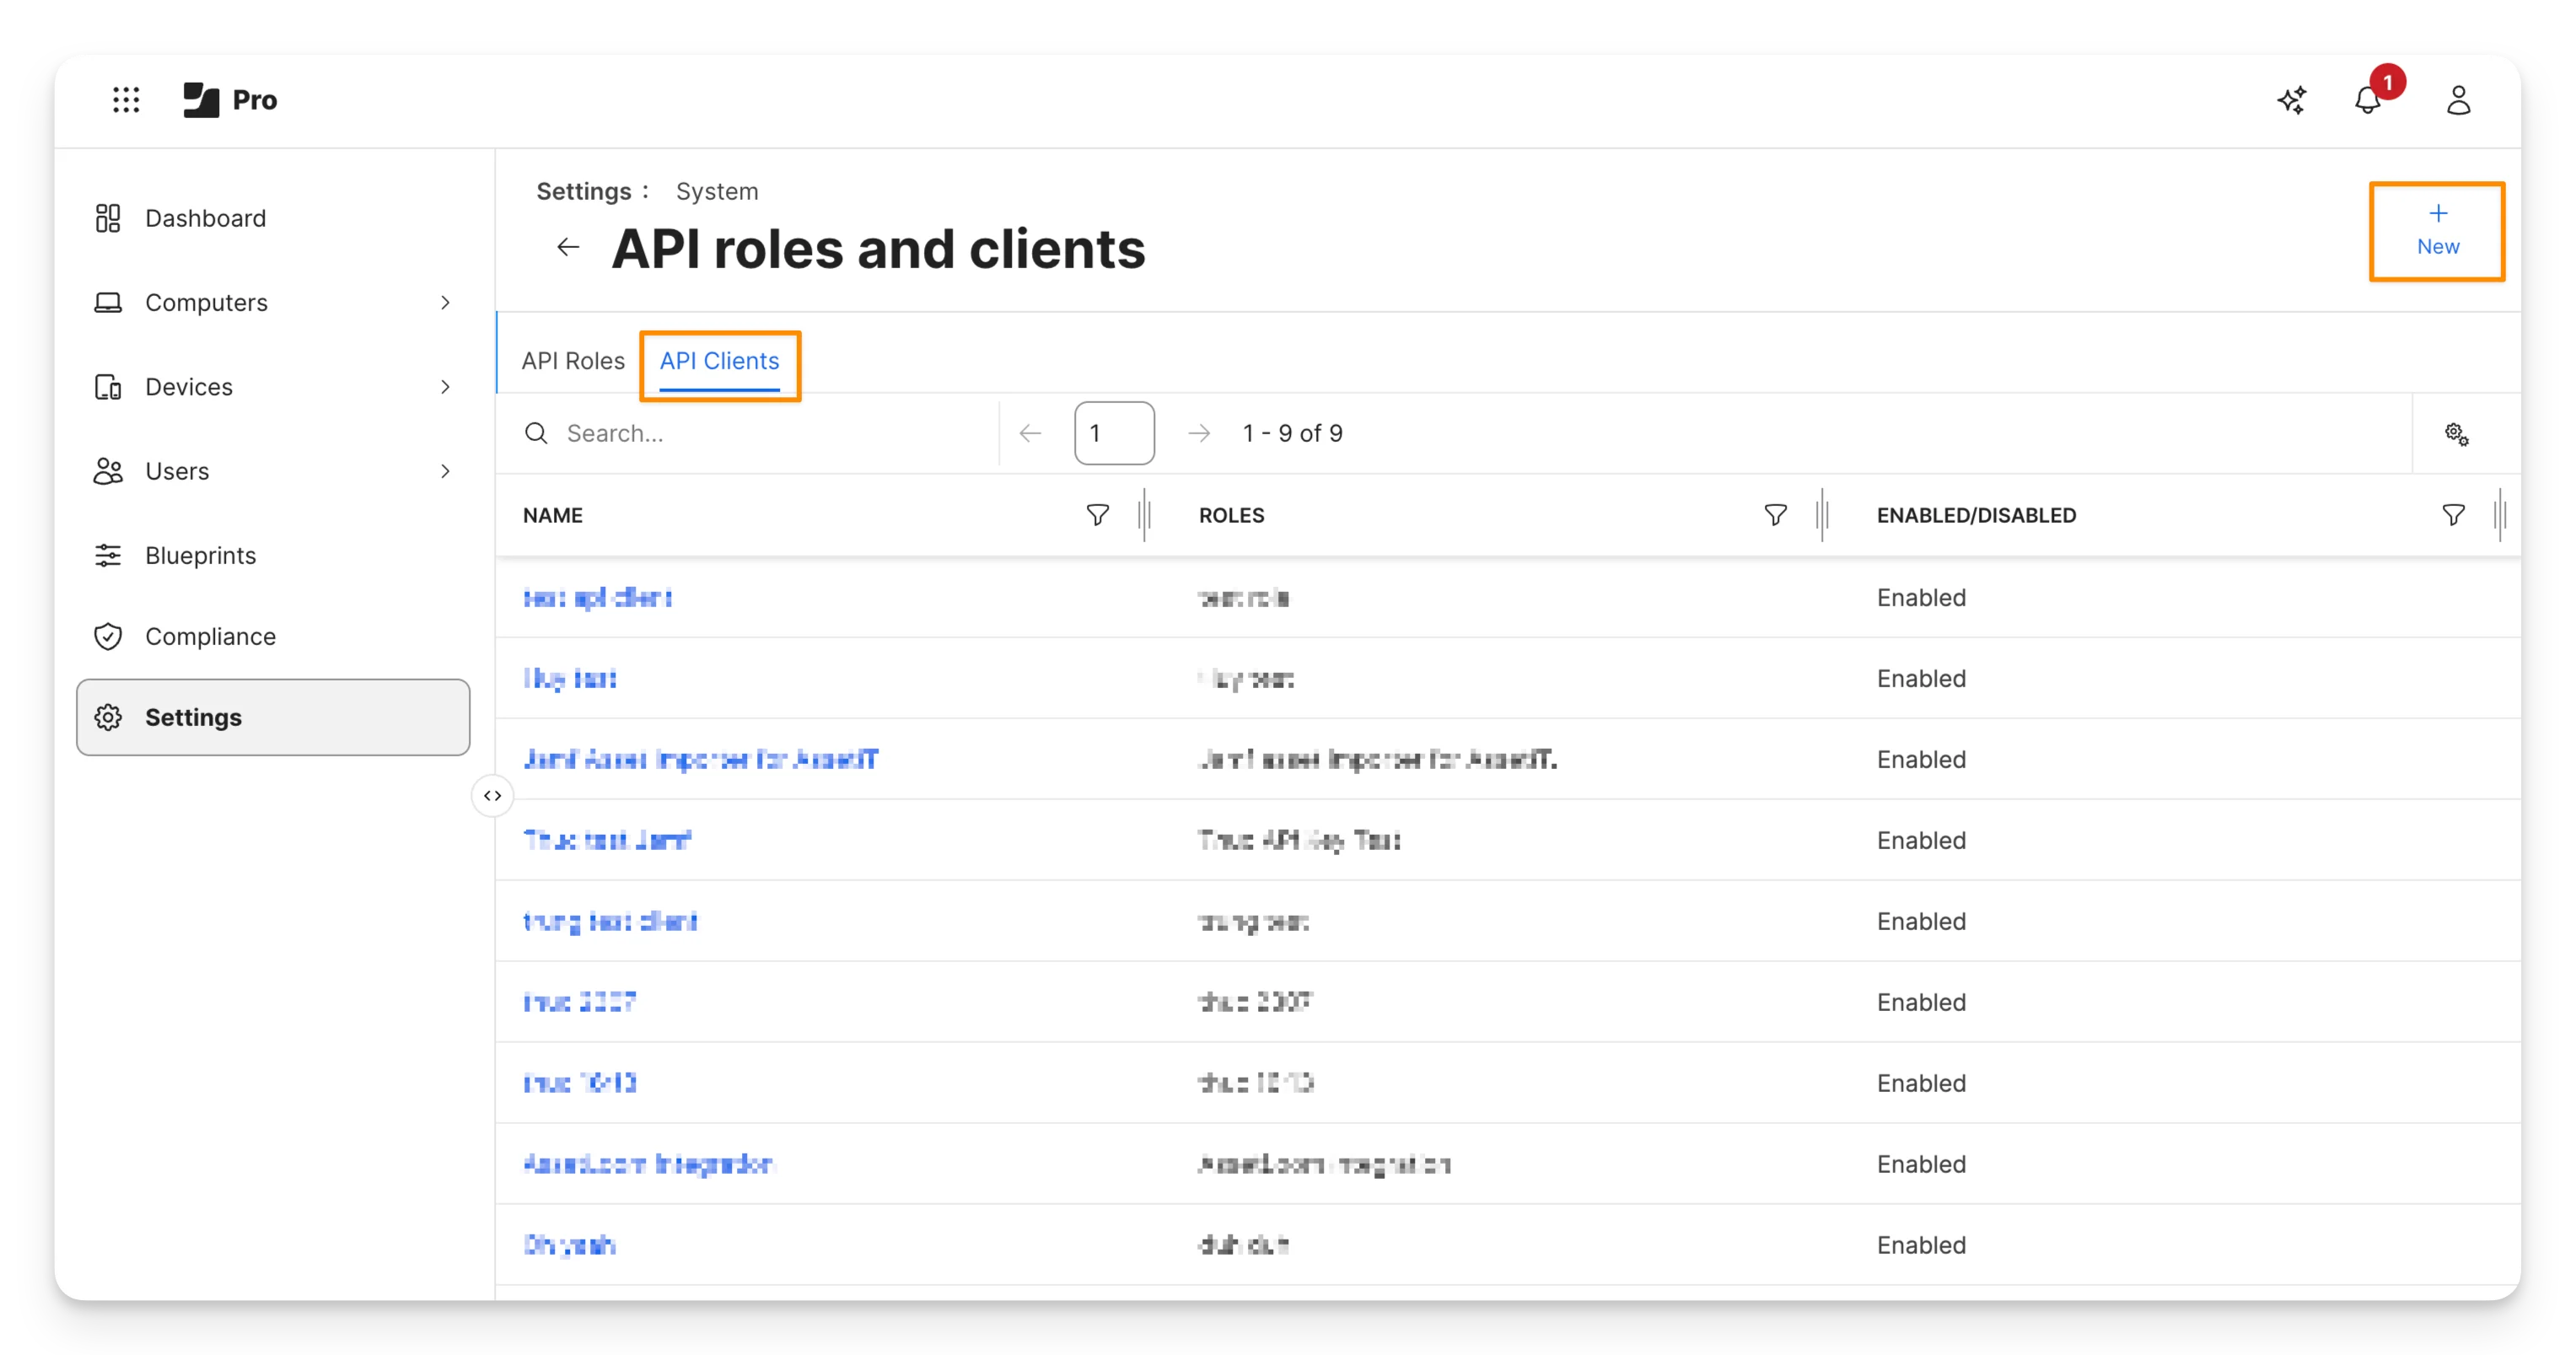Expand the Users menu chevron
This screenshot has height=1355, width=2576.
[445, 471]
